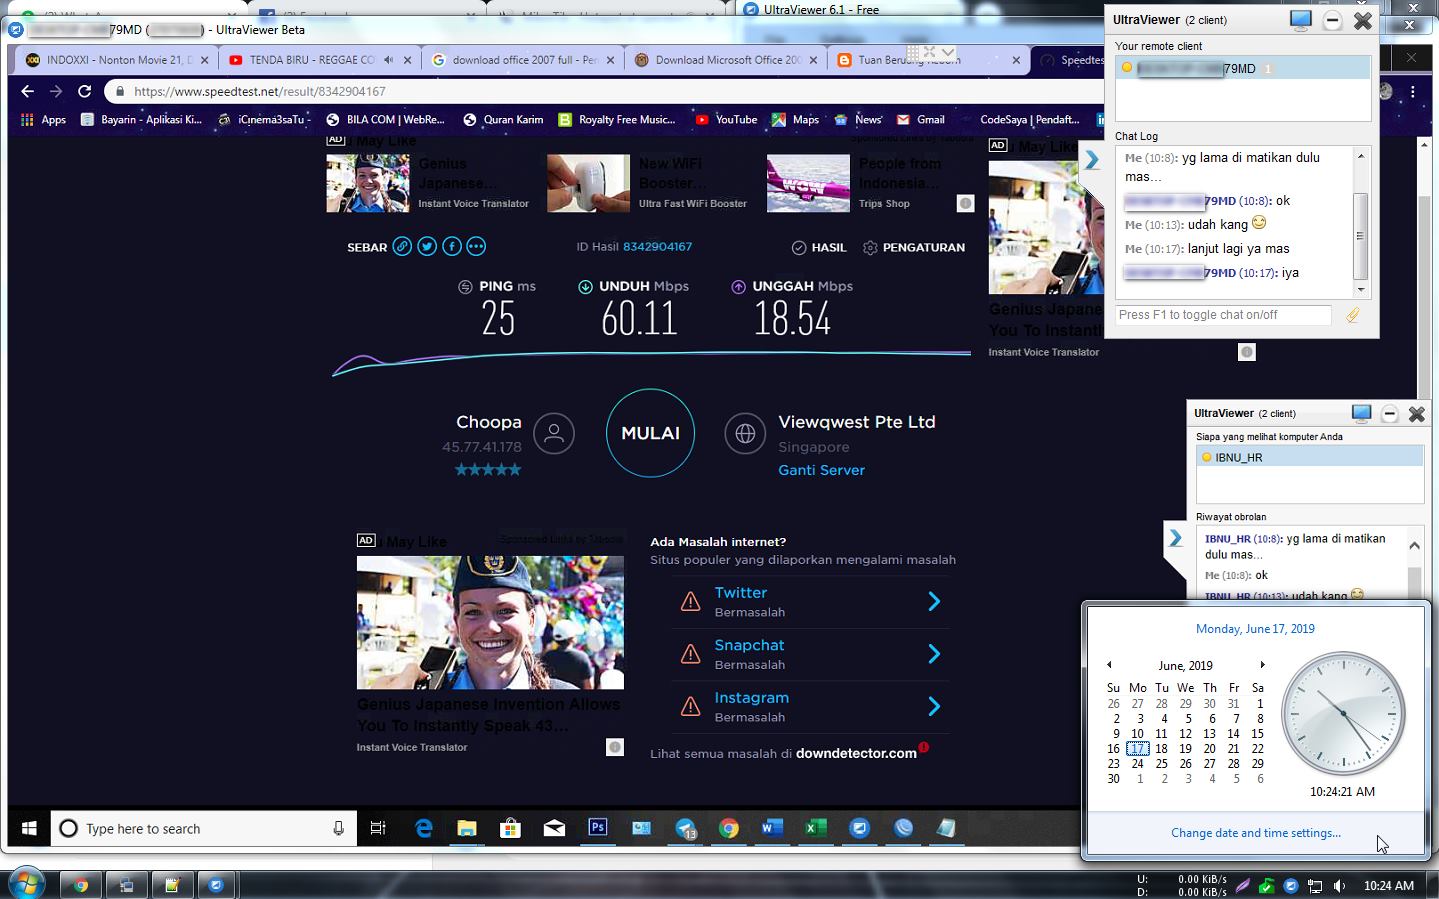Screen dimensions: 1439x899
Task: Collapse lower UltraViewer panel arrow
Action: (1176, 538)
